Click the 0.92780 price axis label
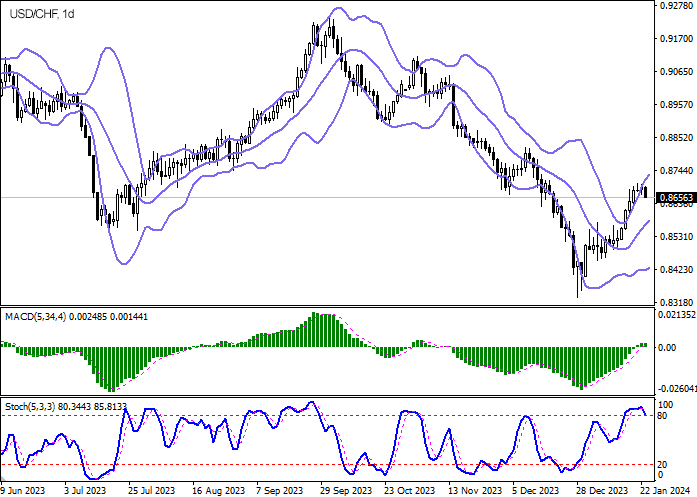This screenshot has width=697, height=497. [x=676, y=6]
